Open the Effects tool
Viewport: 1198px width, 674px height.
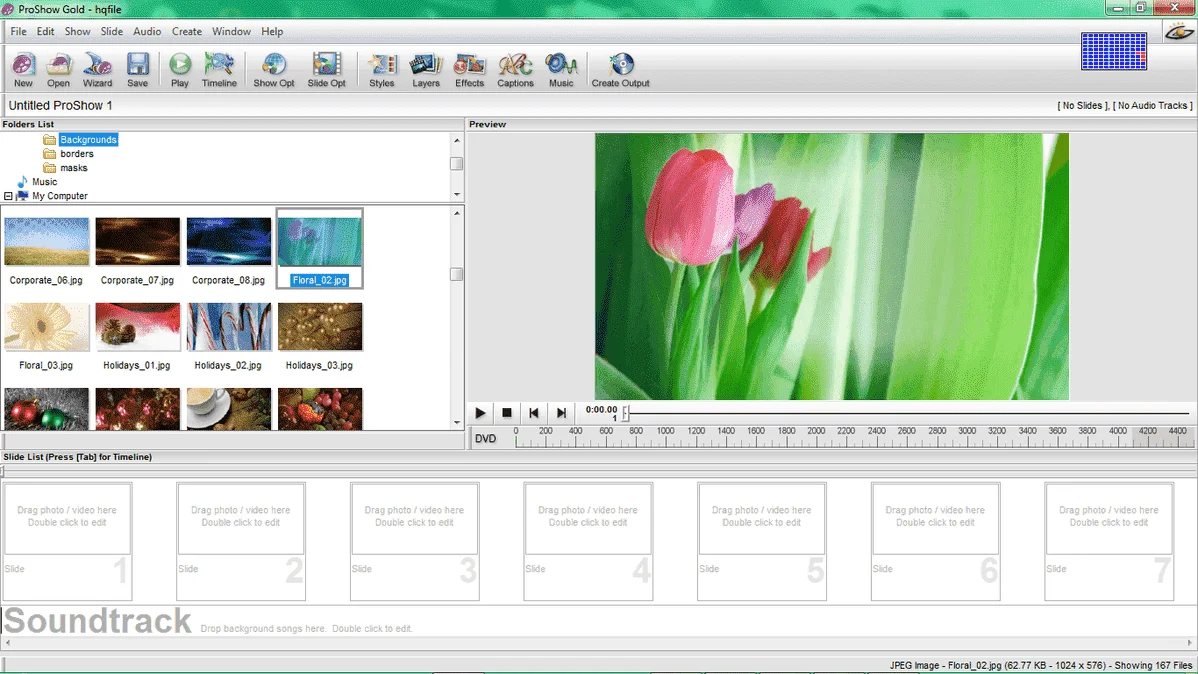[x=469, y=70]
